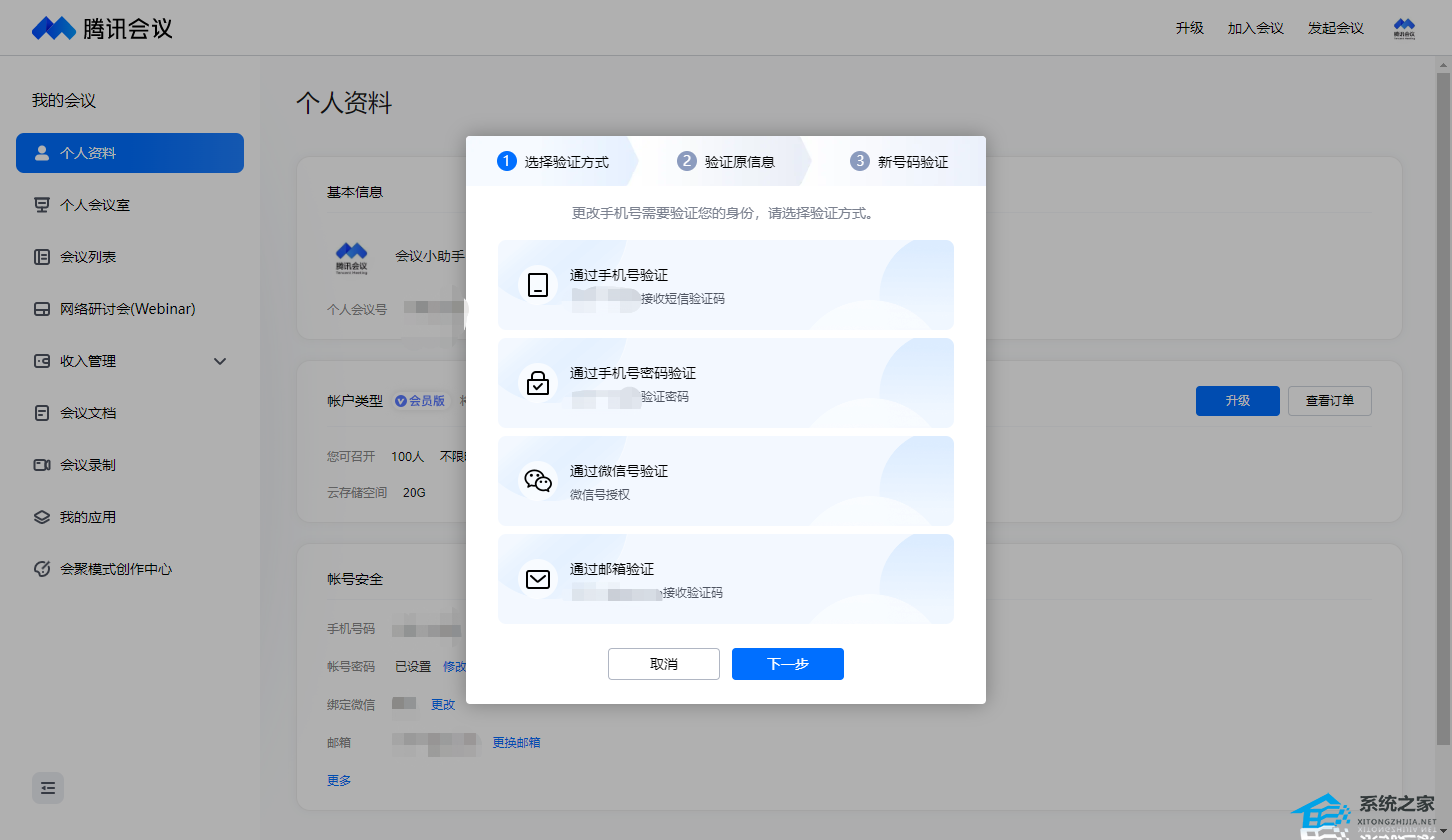Expand the 收入管理 sidebar chevron
Viewport: 1452px width, 840px height.
coord(221,361)
